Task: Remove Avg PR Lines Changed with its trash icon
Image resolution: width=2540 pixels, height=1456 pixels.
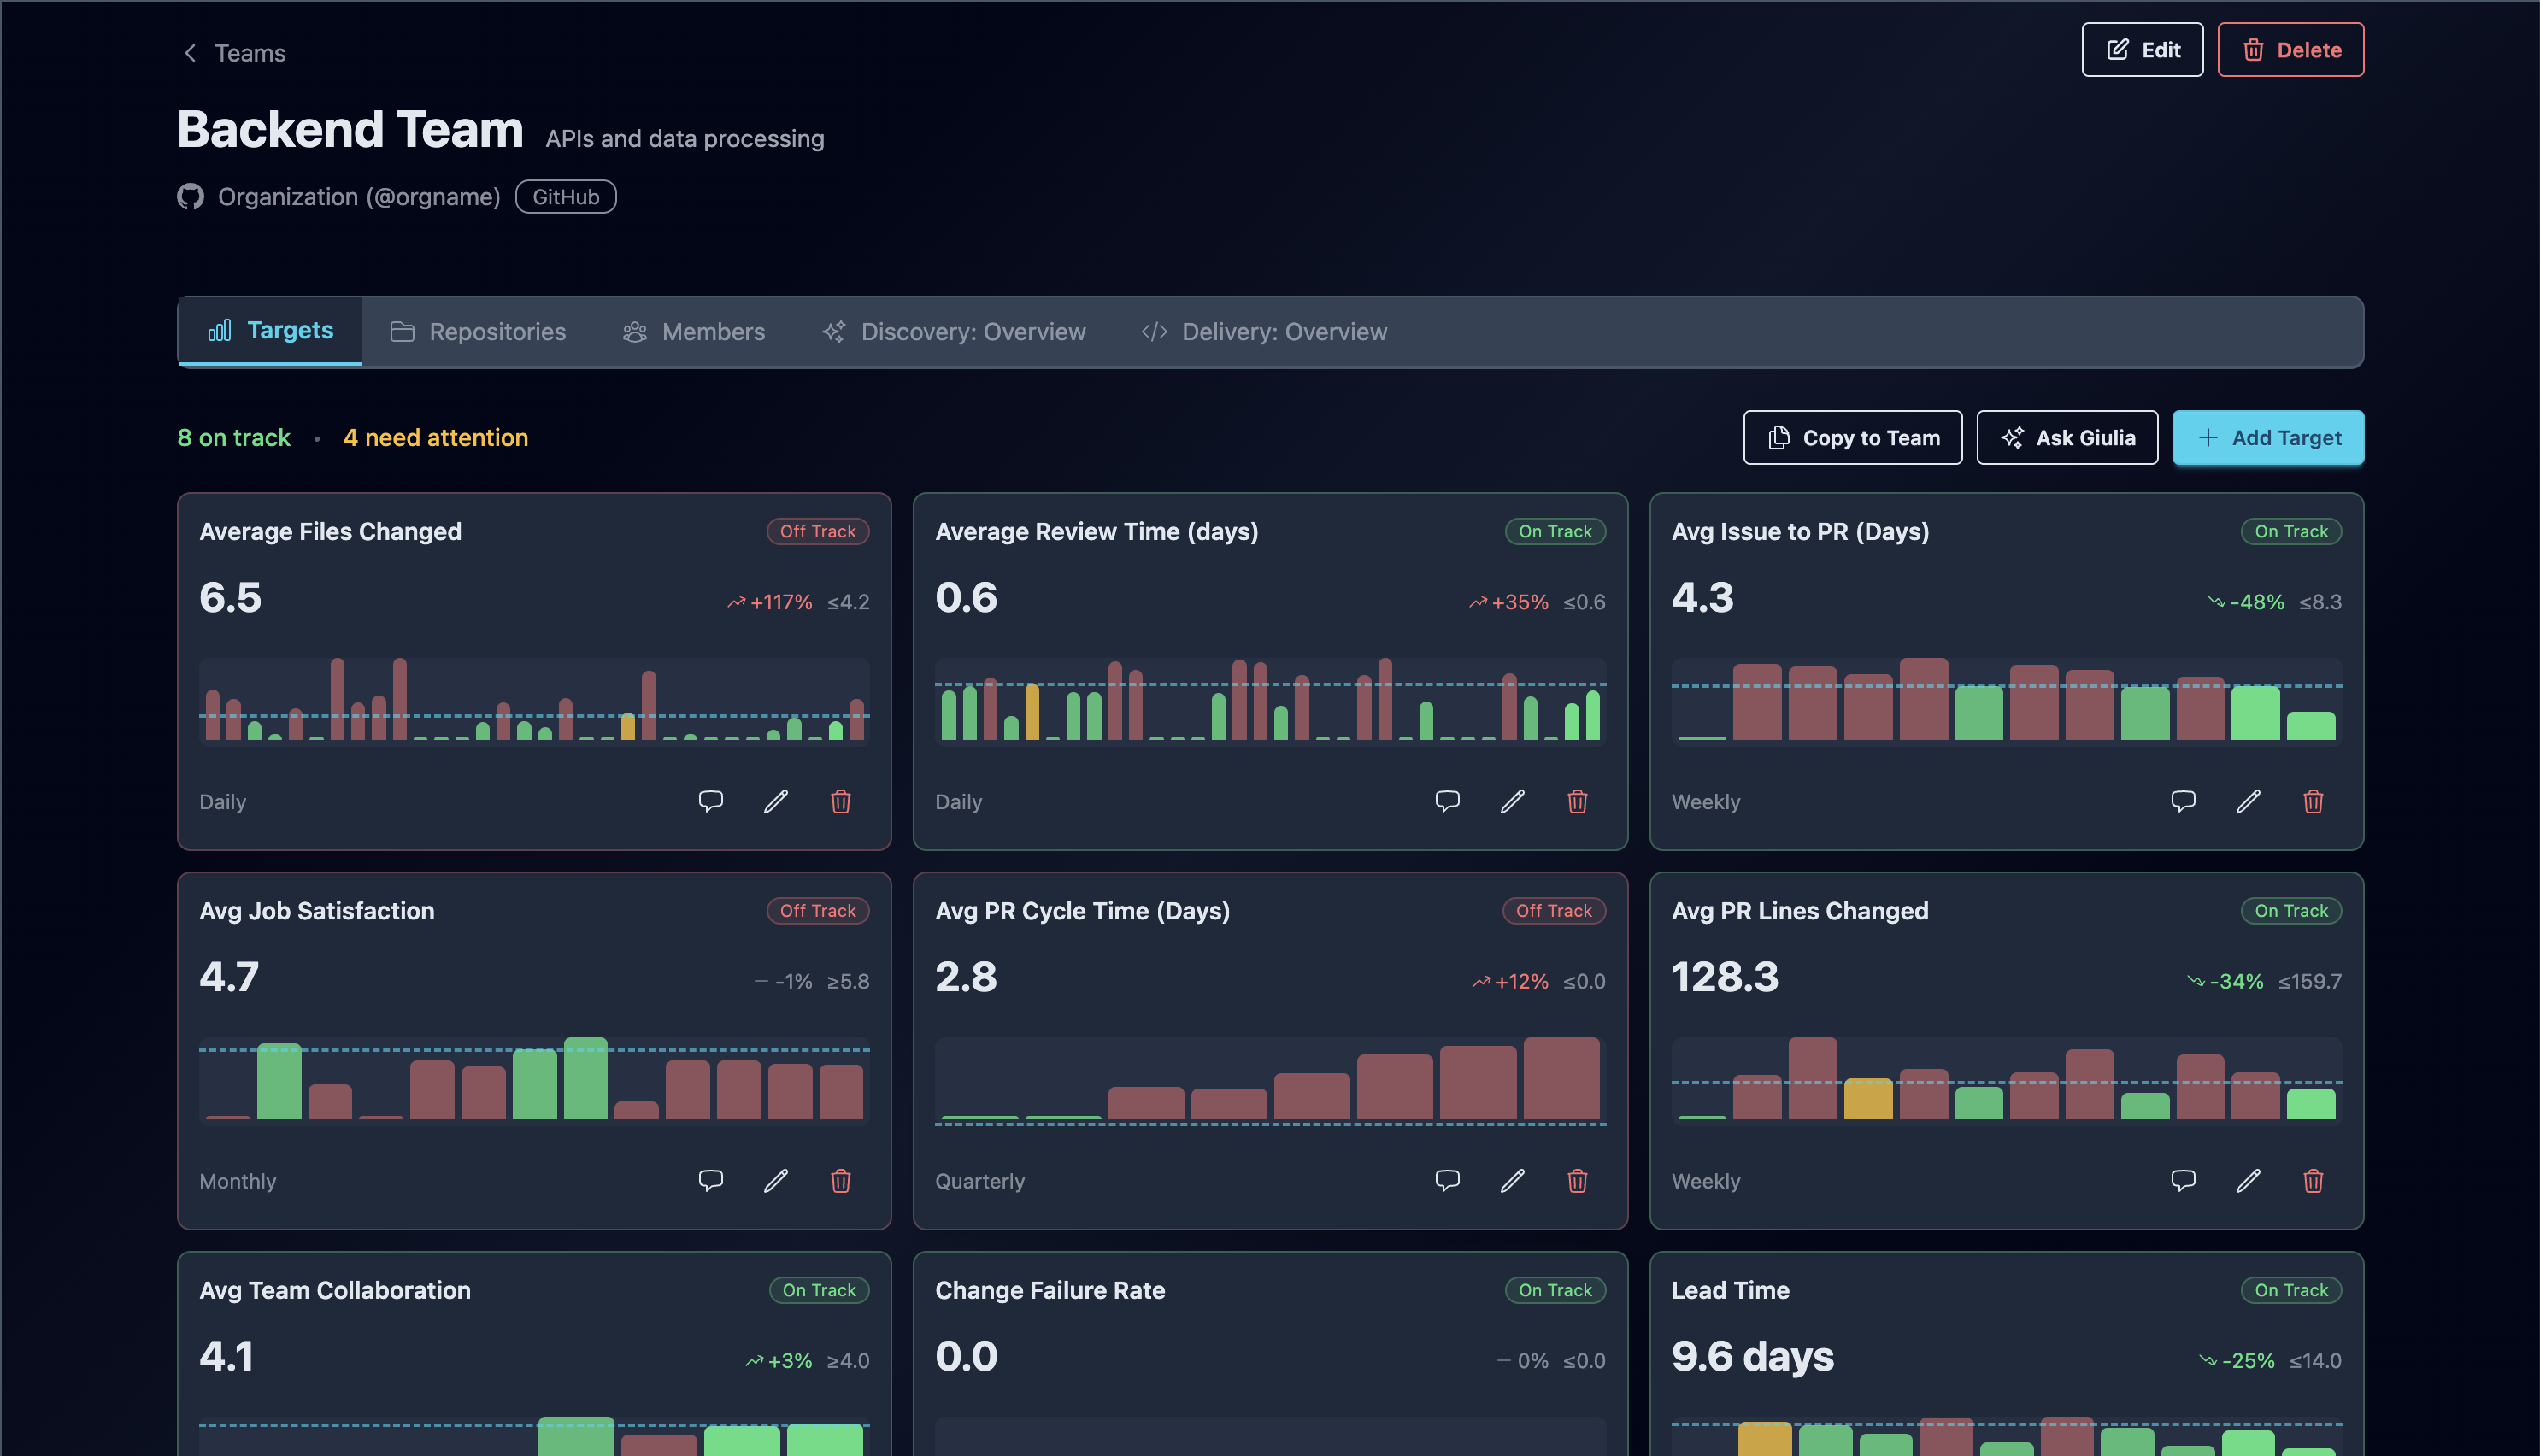Action: pos(2313,1181)
